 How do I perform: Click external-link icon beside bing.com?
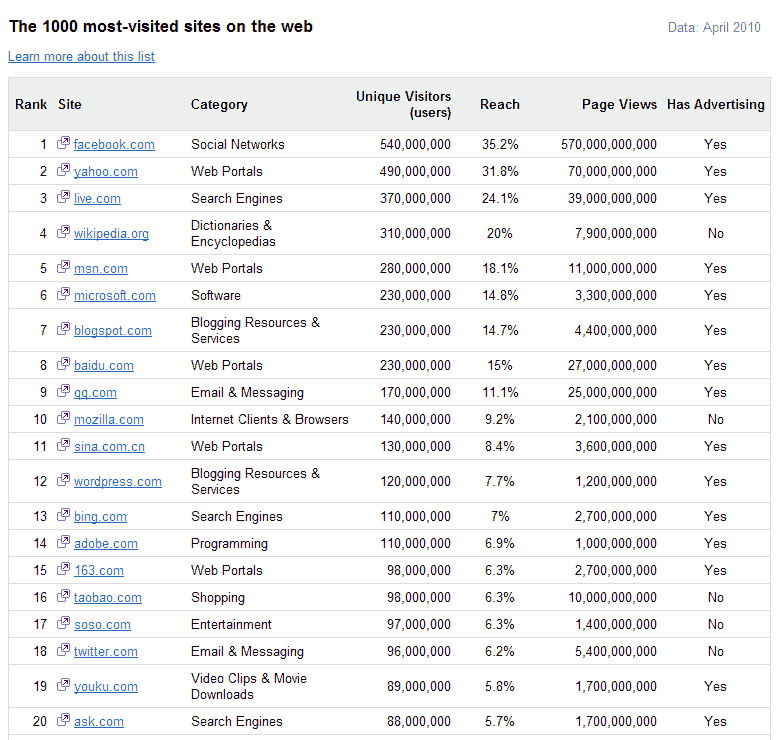click(63, 515)
